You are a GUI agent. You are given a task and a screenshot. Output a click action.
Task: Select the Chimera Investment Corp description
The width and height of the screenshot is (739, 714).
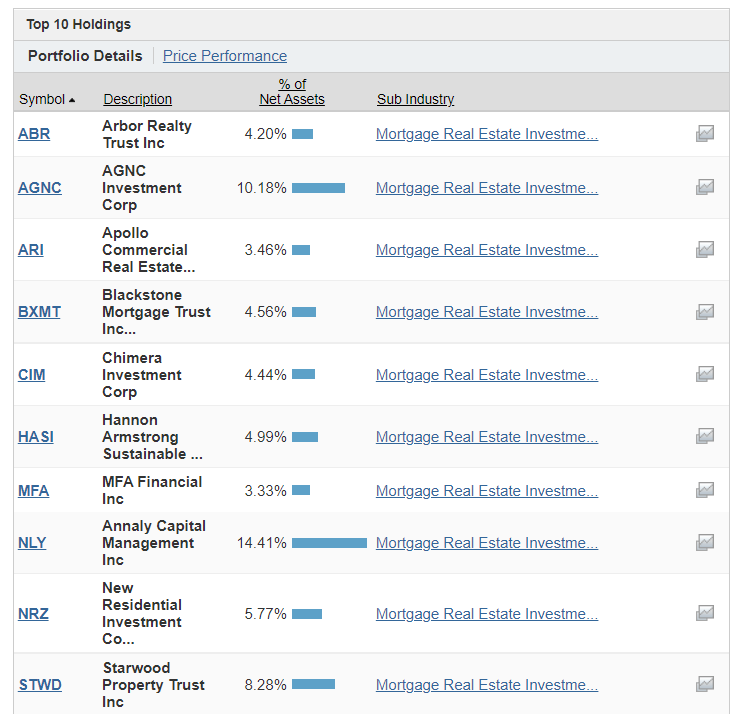142,375
